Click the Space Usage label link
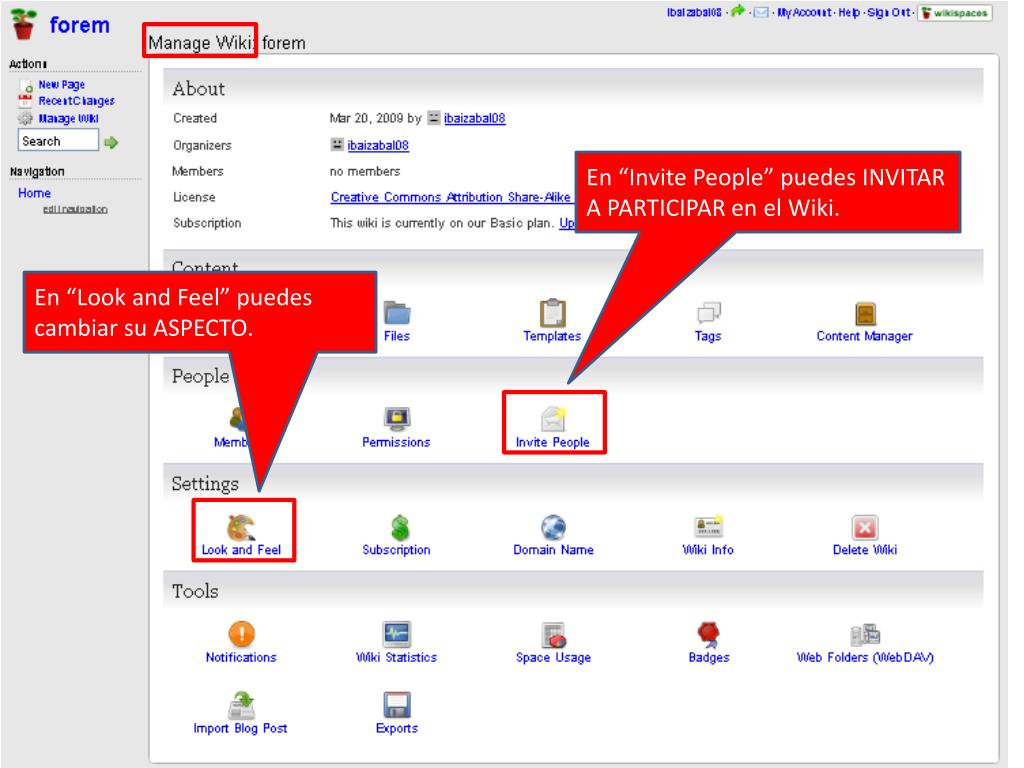The image size is (1024, 768). [553, 657]
